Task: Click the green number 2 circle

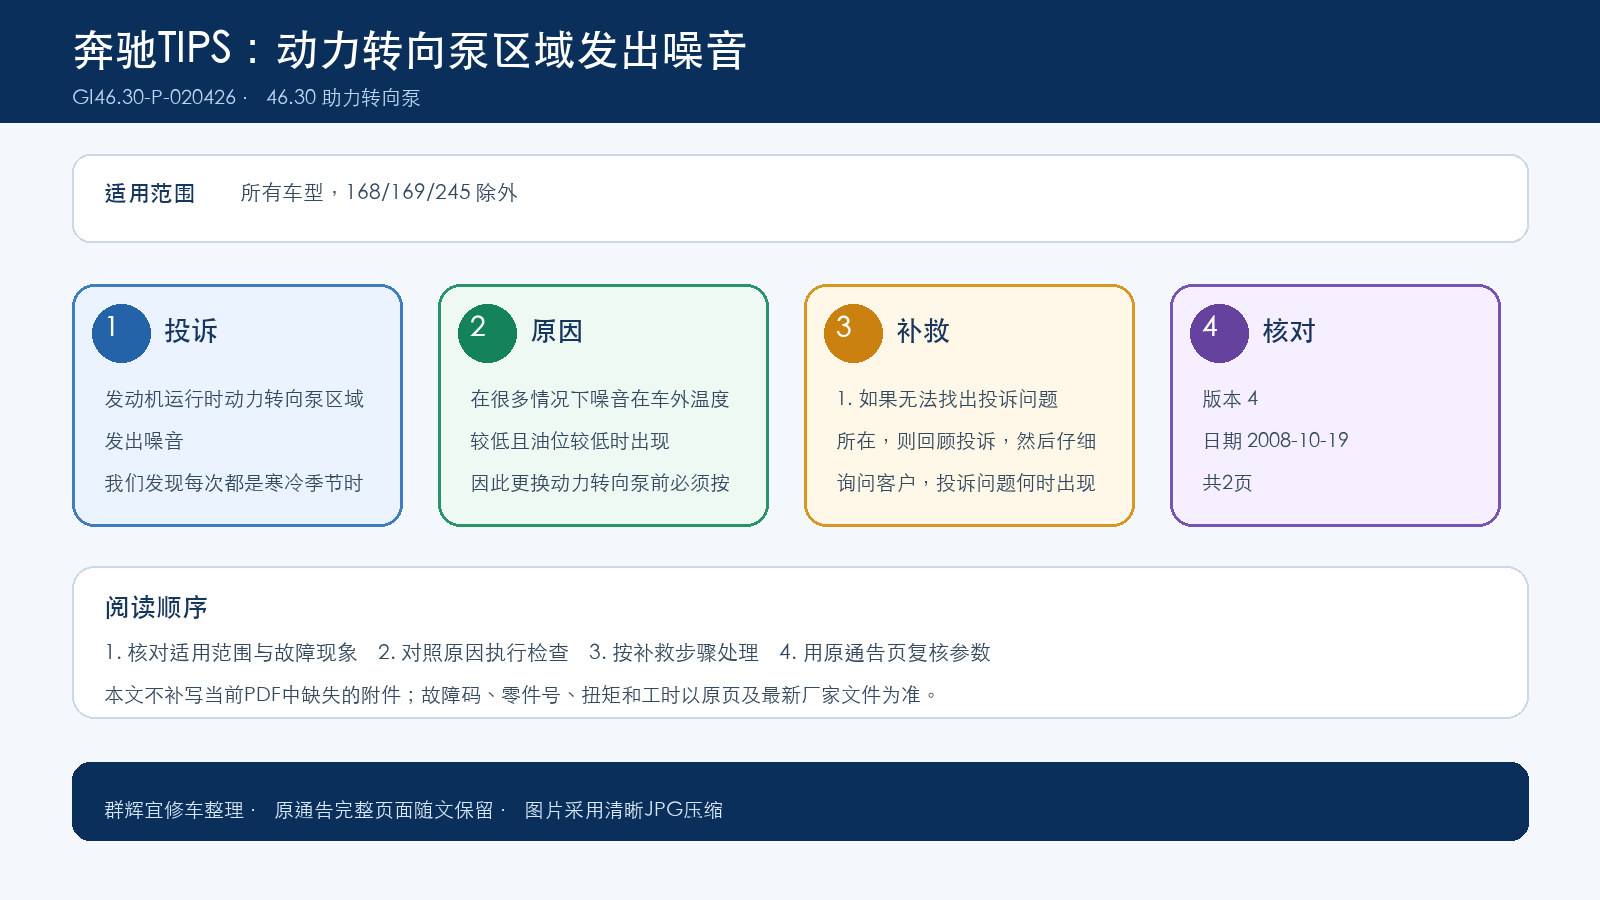Action: click(487, 333)
